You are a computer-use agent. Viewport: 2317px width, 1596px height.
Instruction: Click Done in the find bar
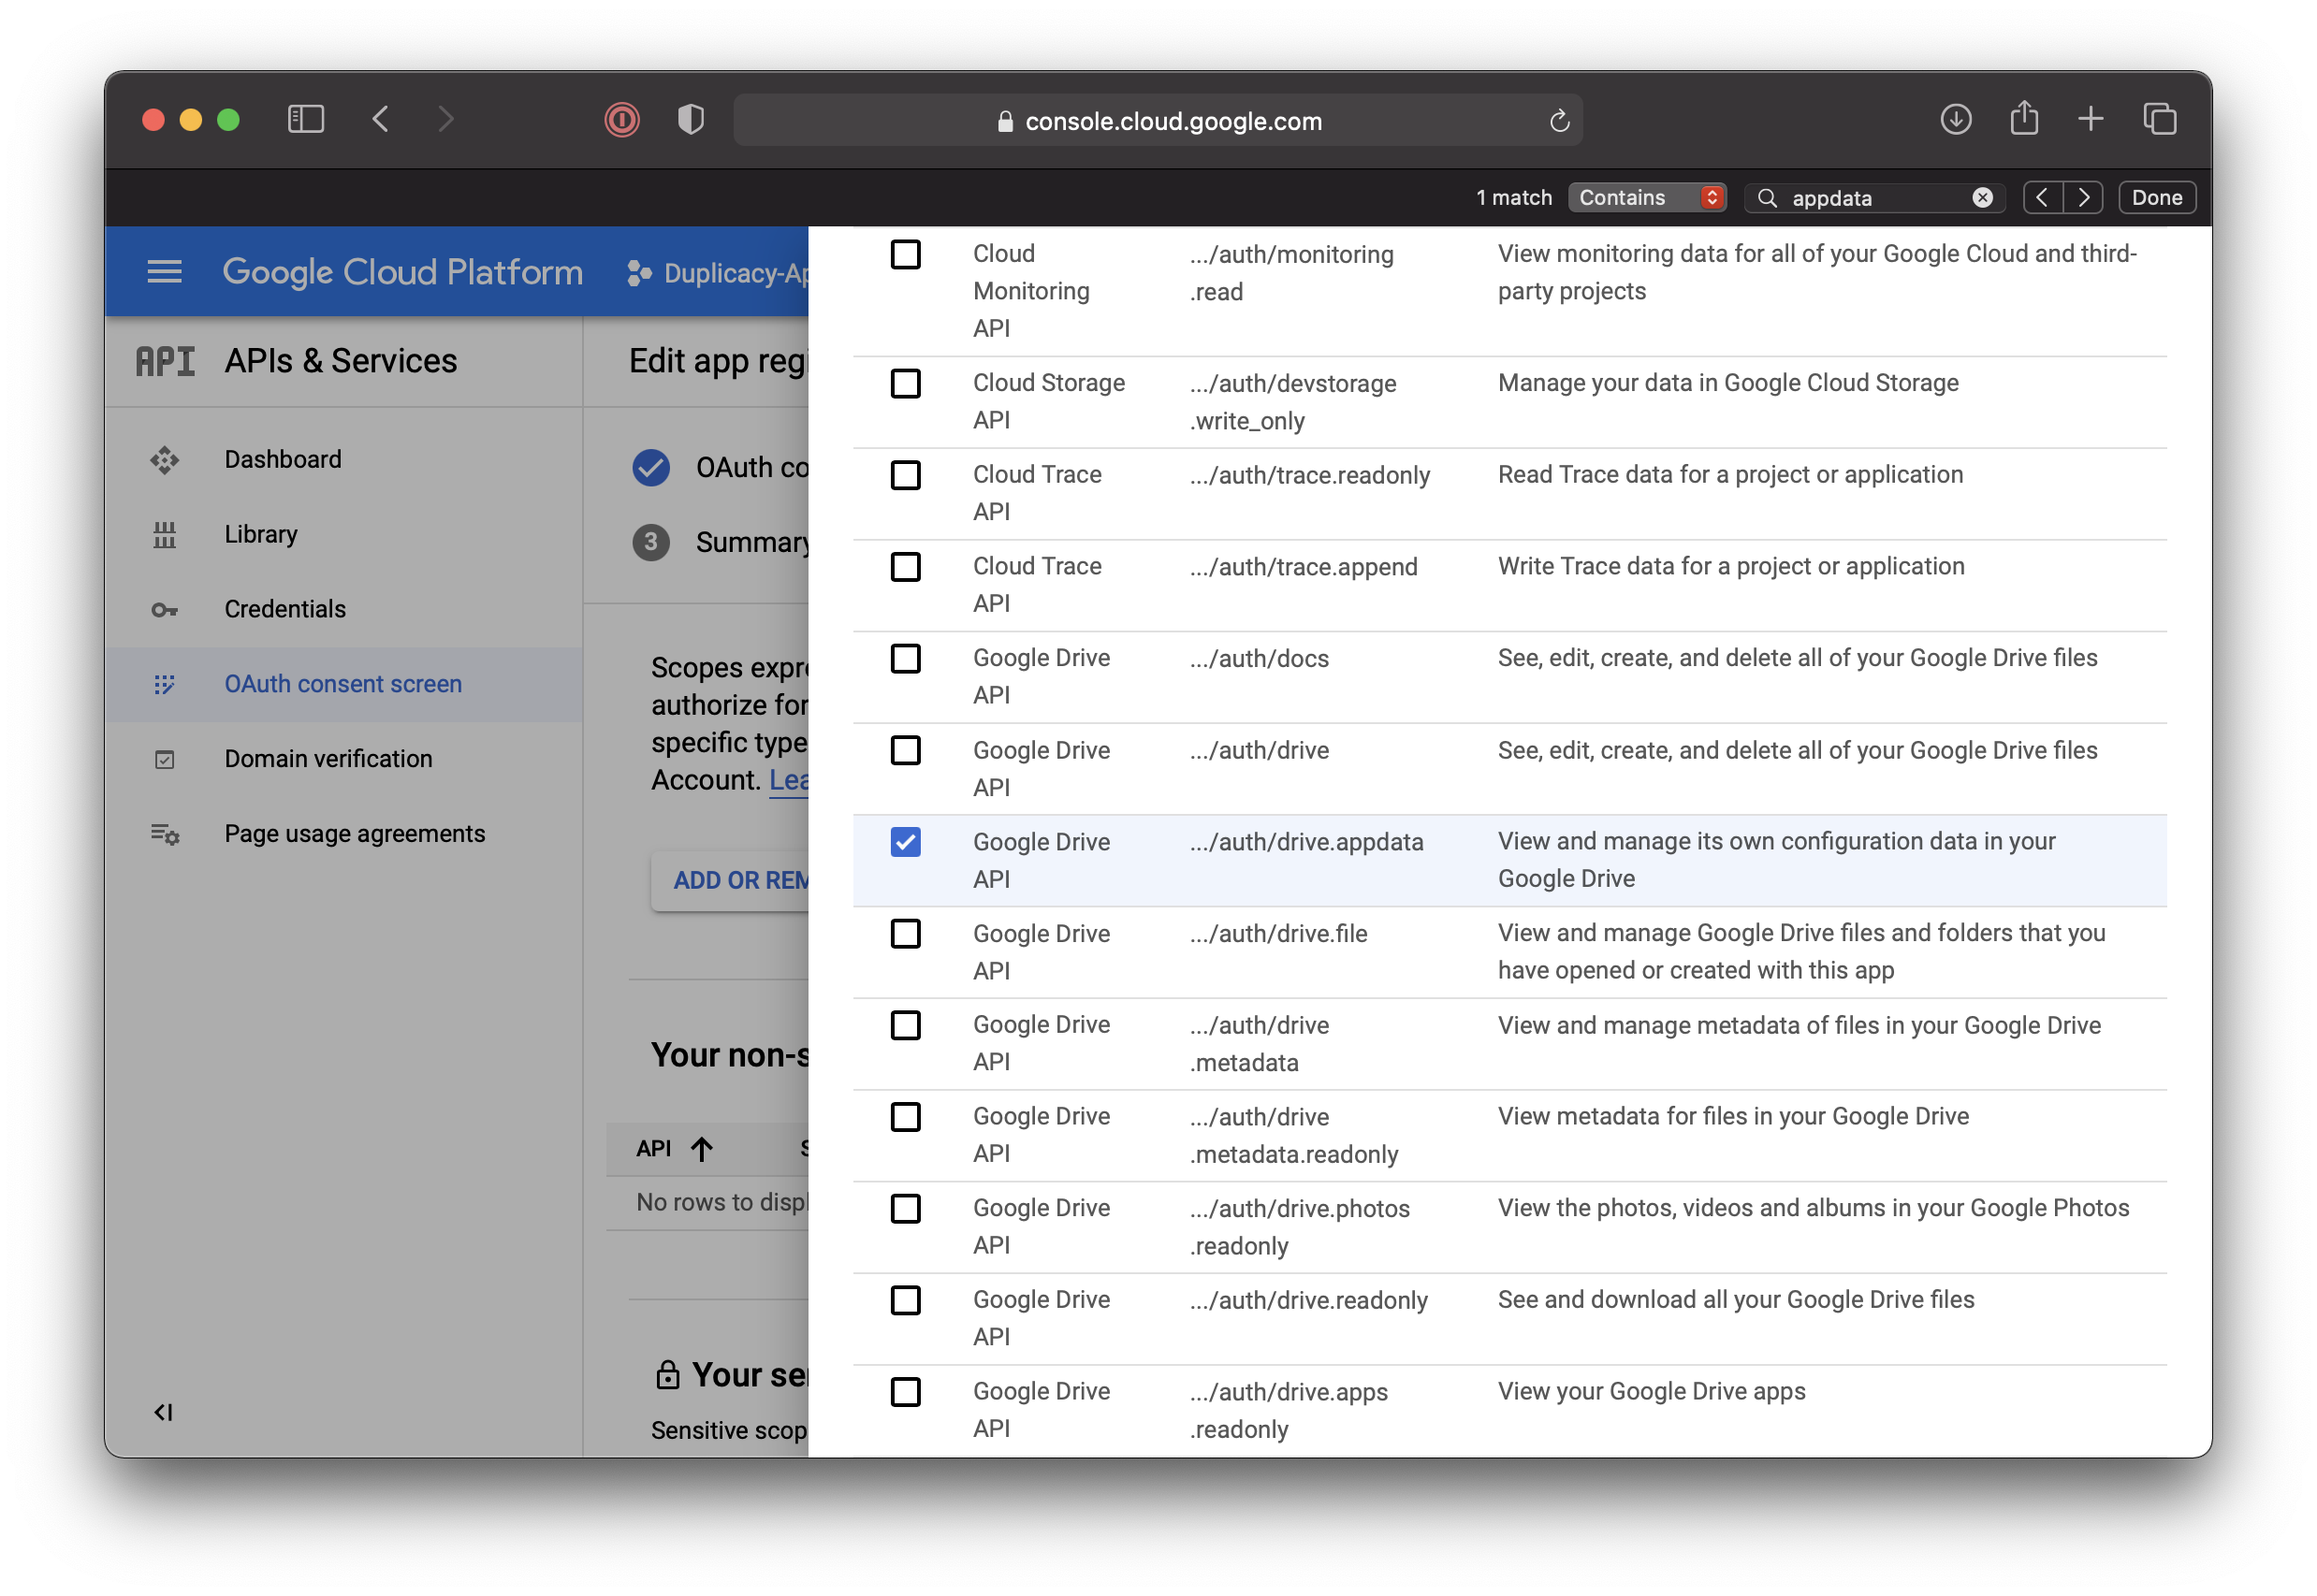point(2156,198)
